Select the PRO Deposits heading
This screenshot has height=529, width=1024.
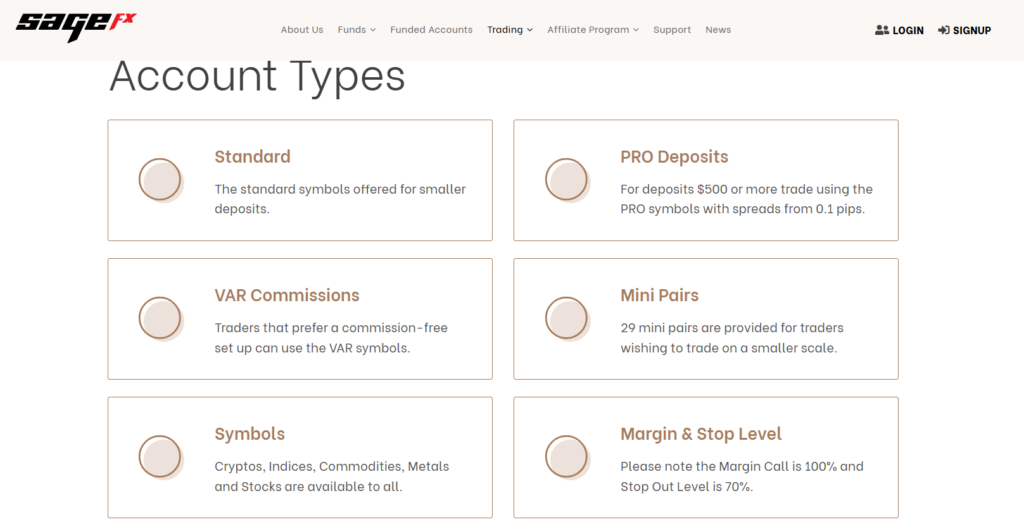coord(674,157)
